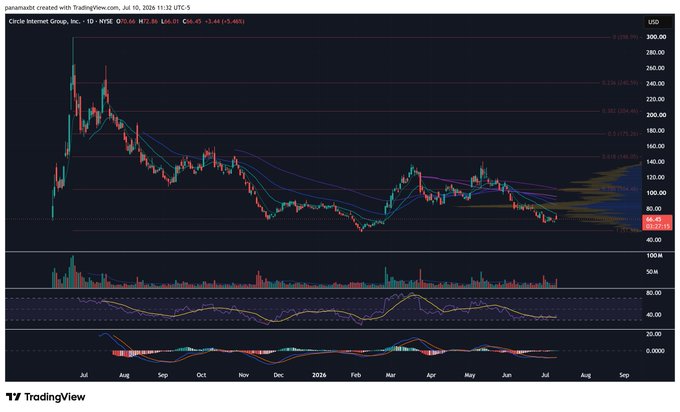Click the 140.00 price axis label
Screen dimensions: 680x412
(x=656, y=162)
